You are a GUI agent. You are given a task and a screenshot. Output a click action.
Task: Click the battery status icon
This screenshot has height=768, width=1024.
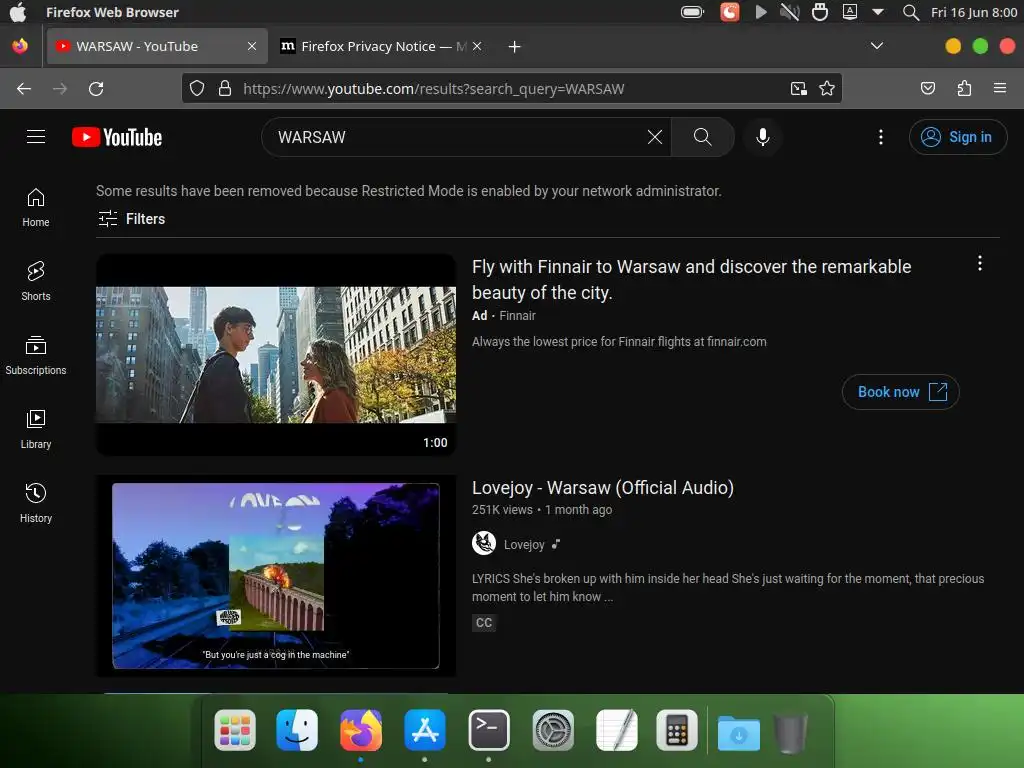coord(692,12)
